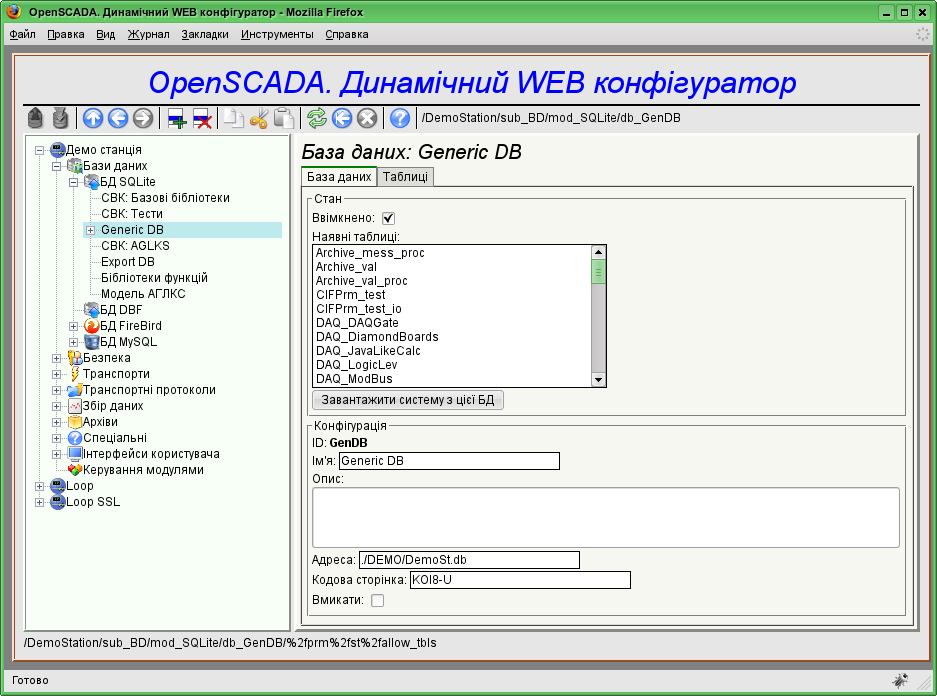Enable the Вмикати checkbox
937x696 pixels.
click(377, 600)
